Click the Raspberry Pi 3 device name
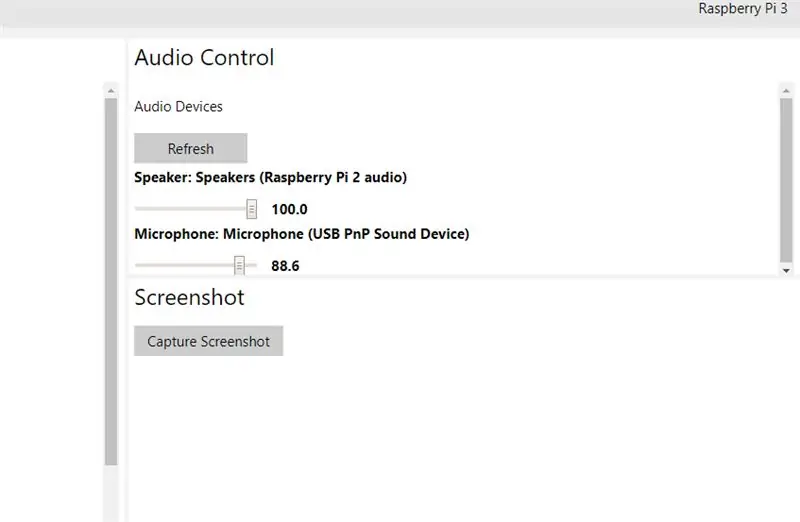This screenshot has height=522, width=800. tap(742, 9)
